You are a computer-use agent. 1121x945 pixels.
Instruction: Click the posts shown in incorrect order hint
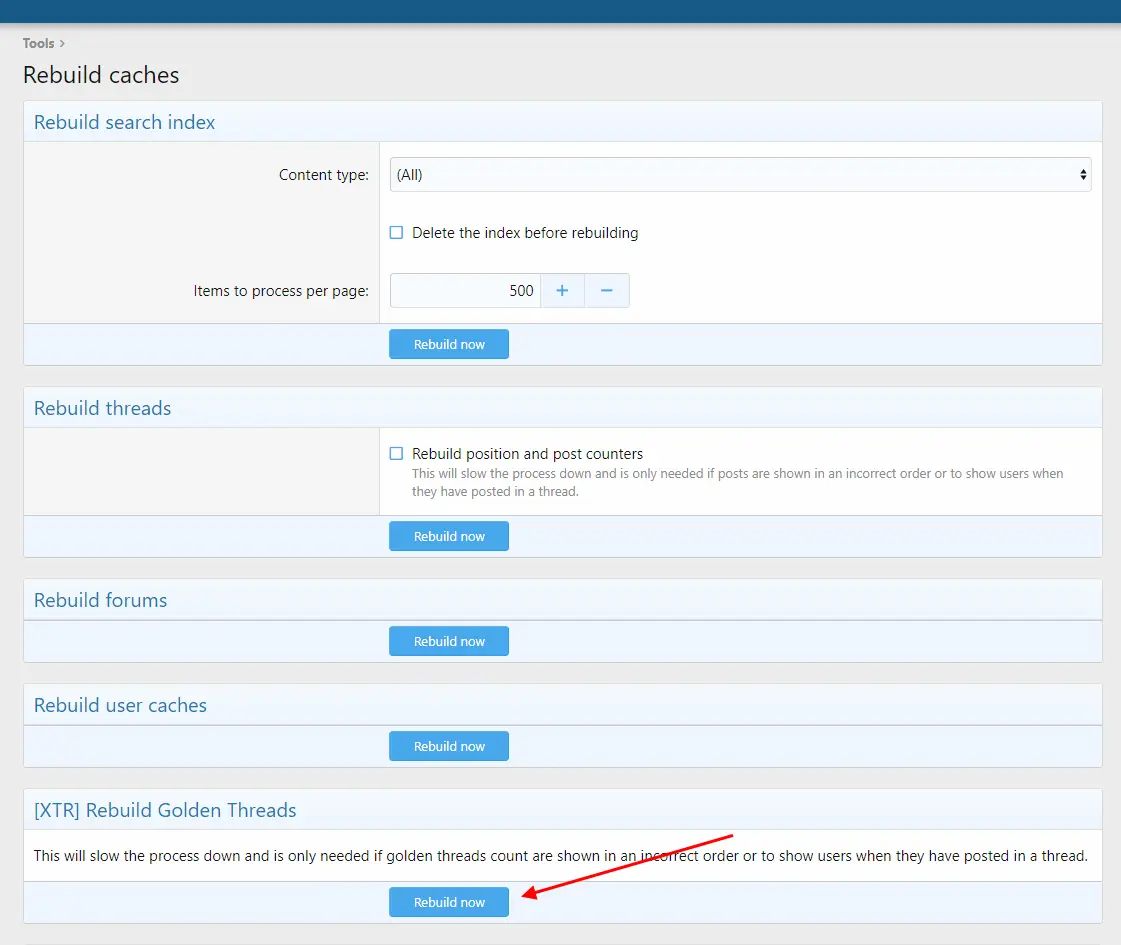tap(737, 483)
